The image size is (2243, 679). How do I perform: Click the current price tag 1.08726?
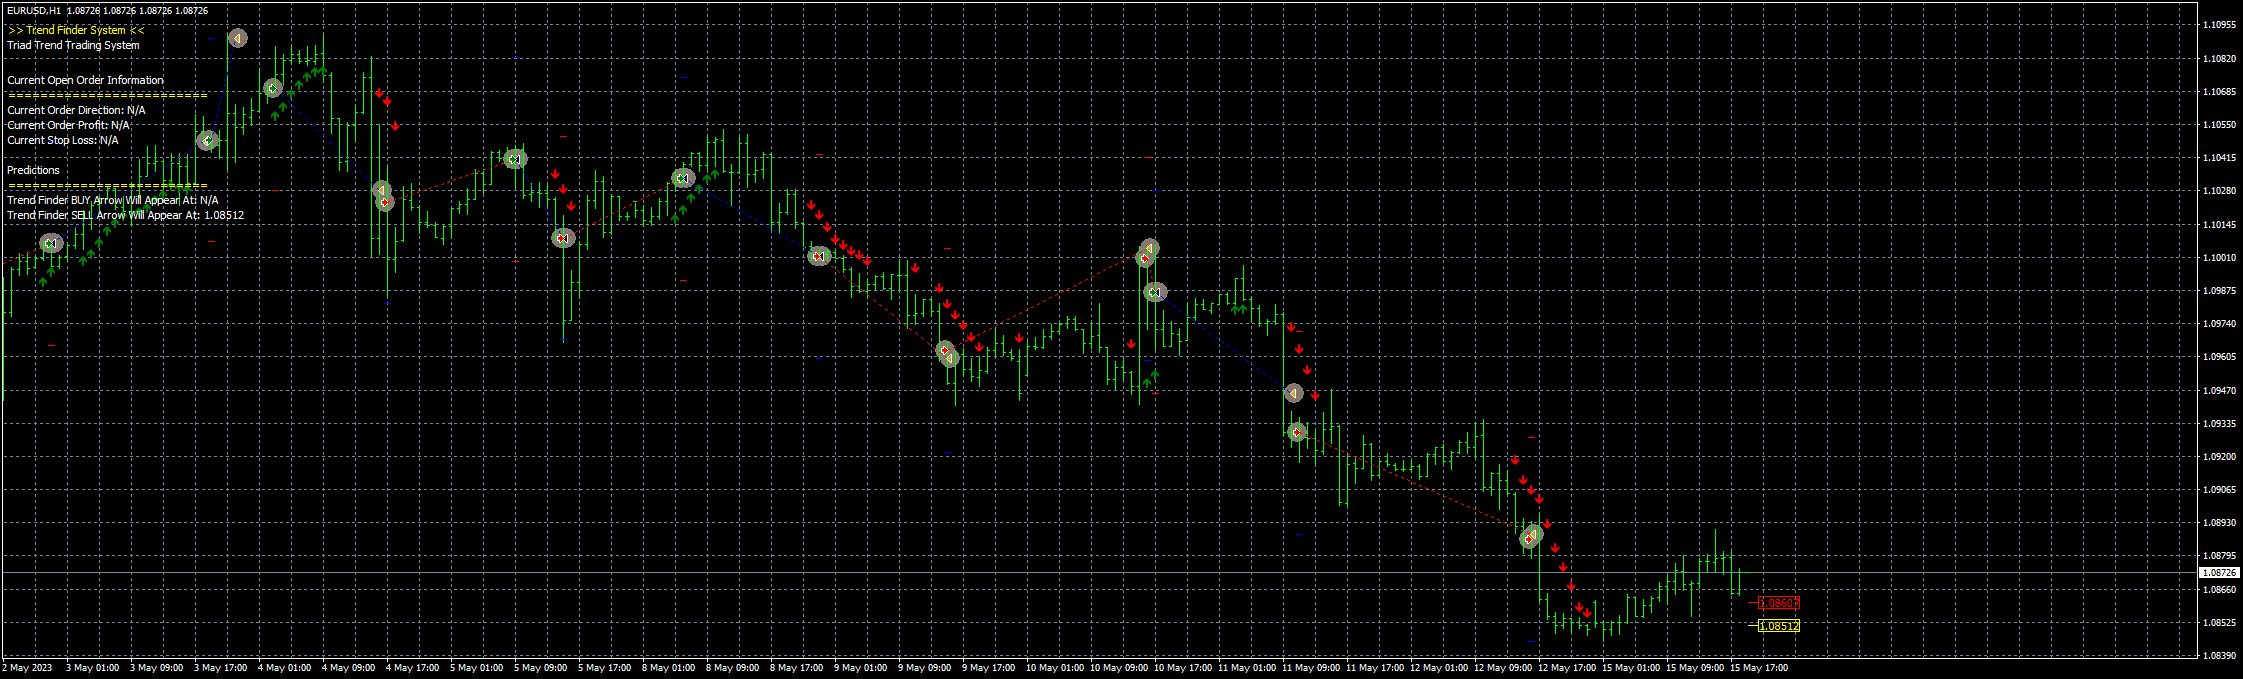pyautogui.click(x=2219, y=573)
